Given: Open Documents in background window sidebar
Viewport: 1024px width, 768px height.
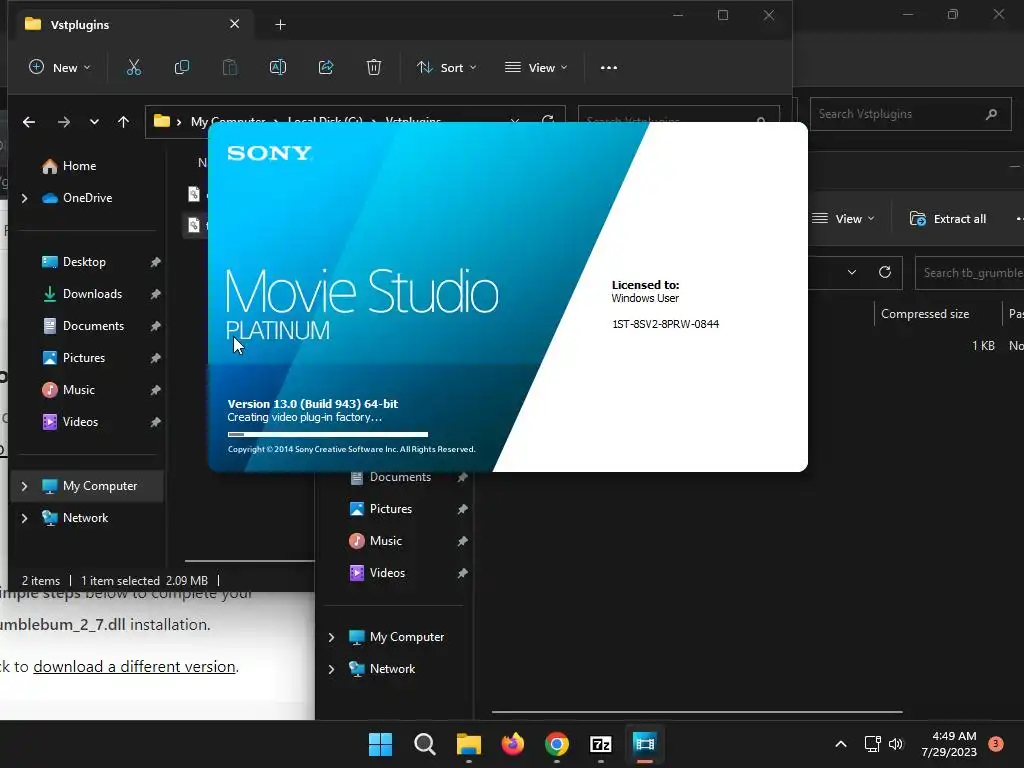Looking at the screenshot, I should tap(391, 477).
